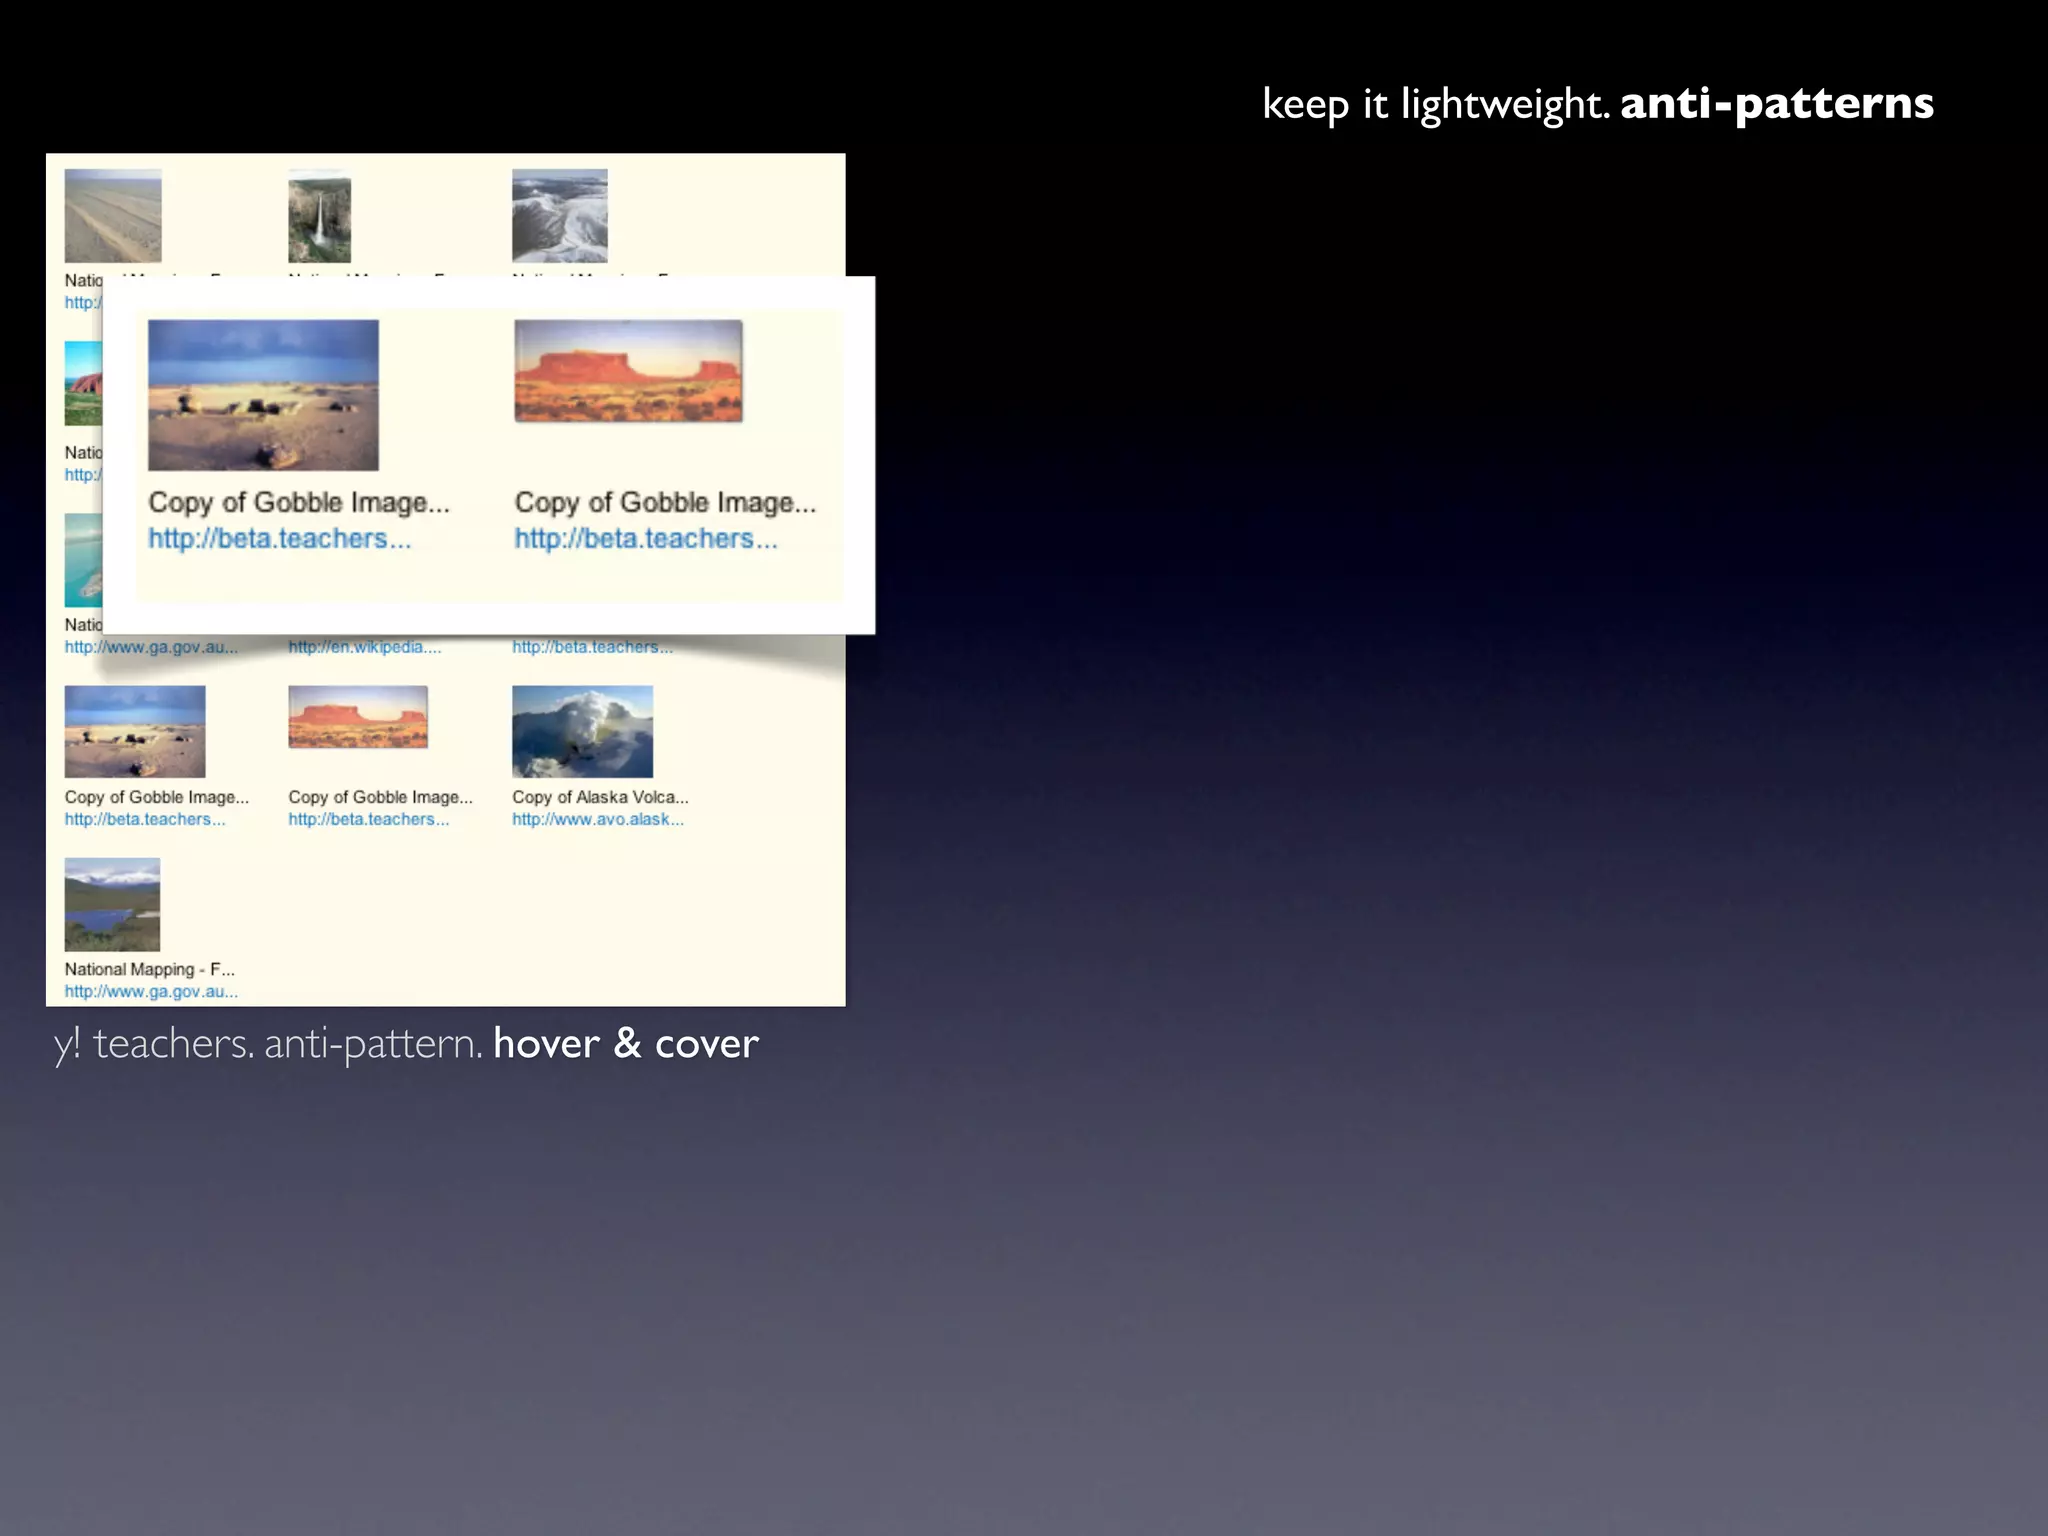Click the small red mesa thumbnail in the grid
The image size is (2048, 1536).
[x=358, y=717]
